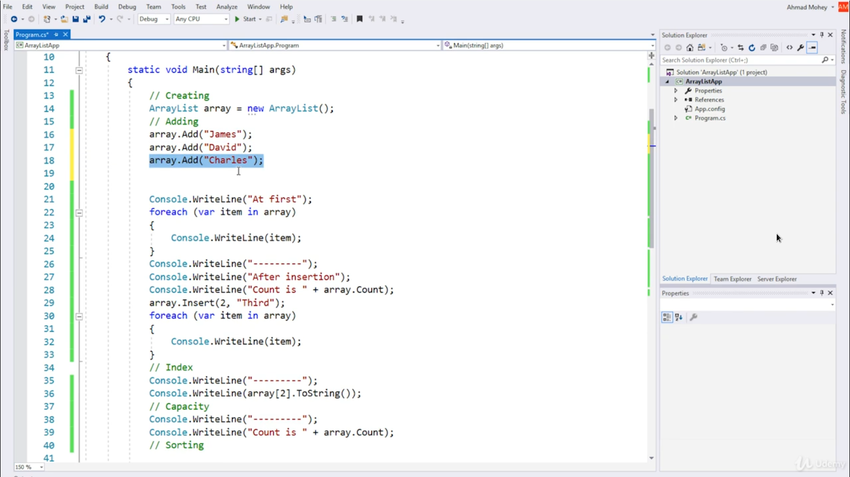Open the Main(string[] args) member dropdown
Screen dimensions: 850x477
click(x=549, y=46)
